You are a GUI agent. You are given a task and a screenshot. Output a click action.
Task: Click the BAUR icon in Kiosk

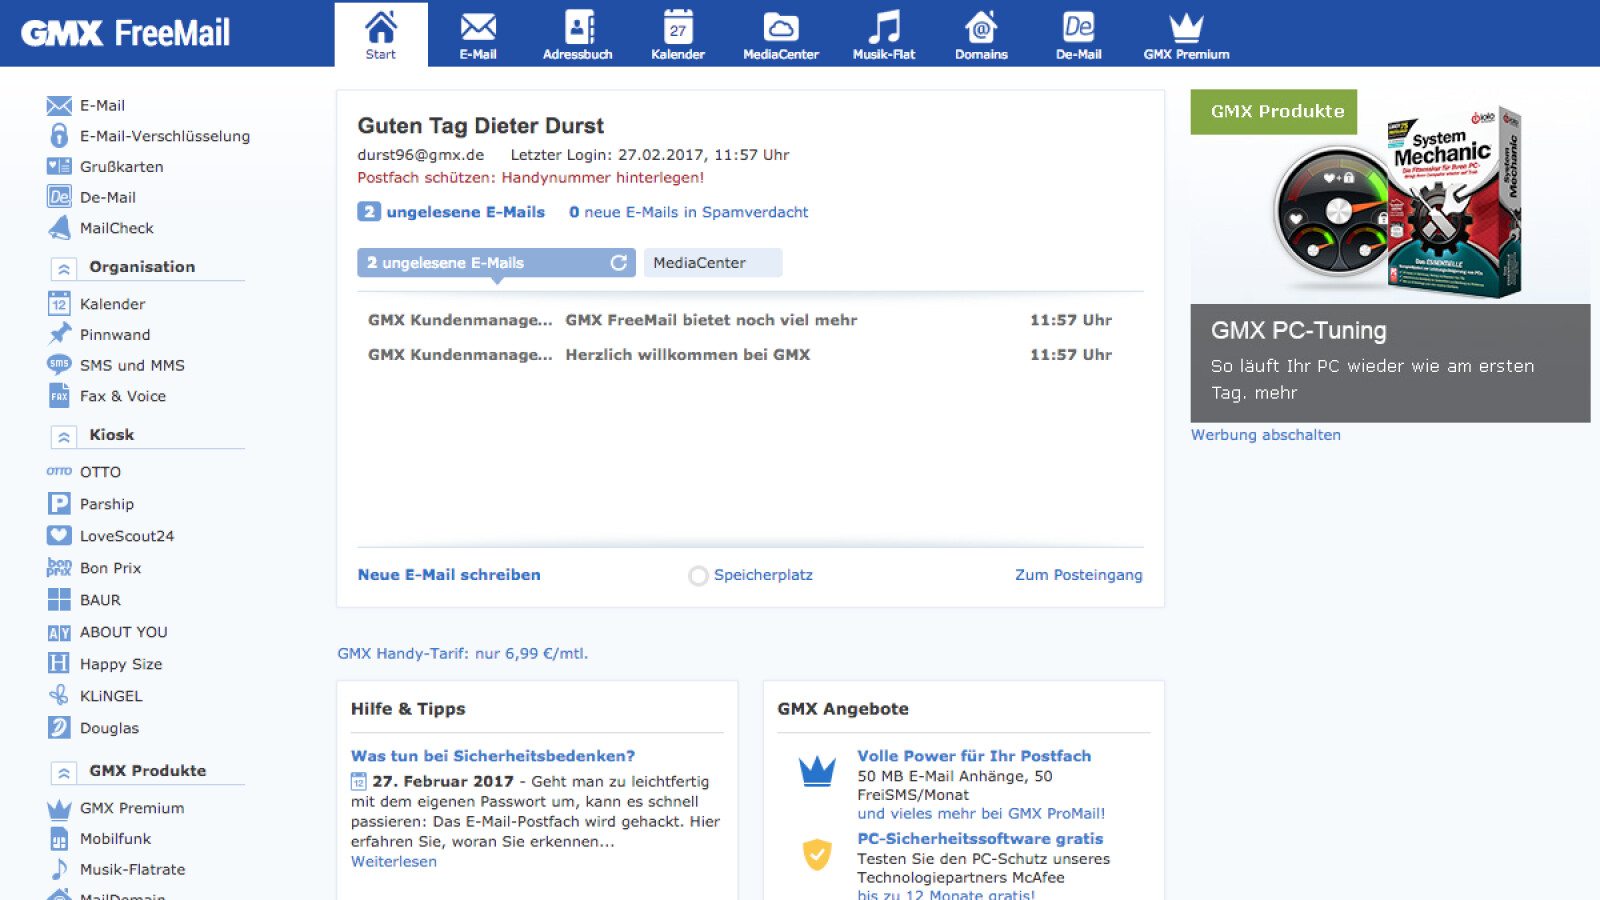(59, 599)
